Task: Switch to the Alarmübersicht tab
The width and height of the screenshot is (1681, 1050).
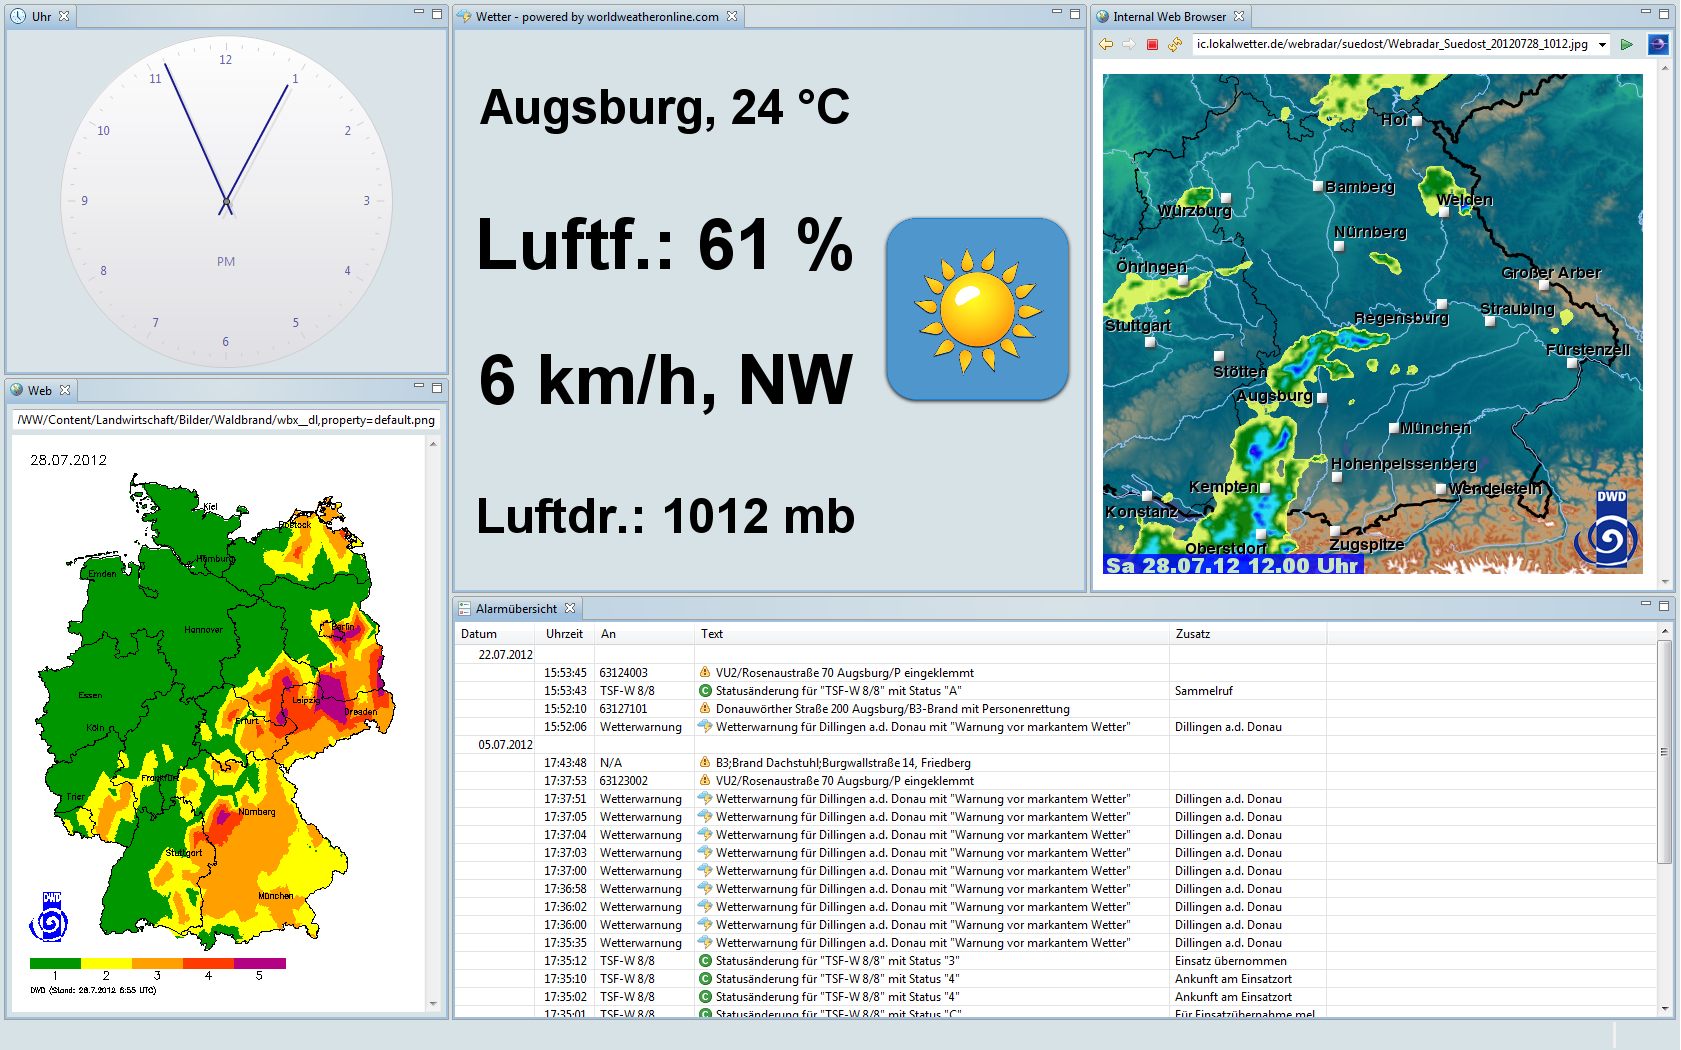Action: pos(516,608)
